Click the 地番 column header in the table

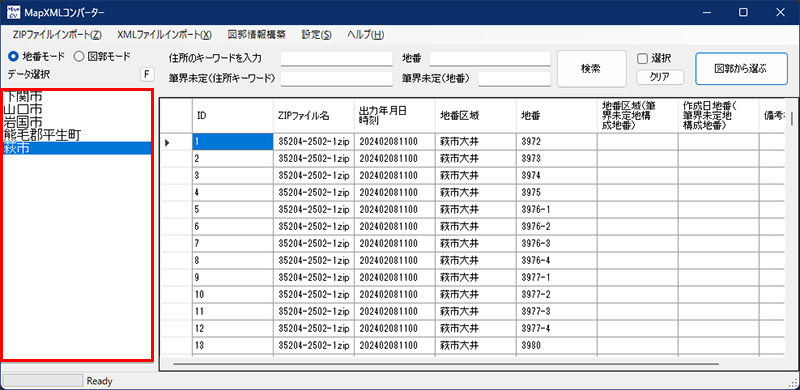[x=557, y=116]
